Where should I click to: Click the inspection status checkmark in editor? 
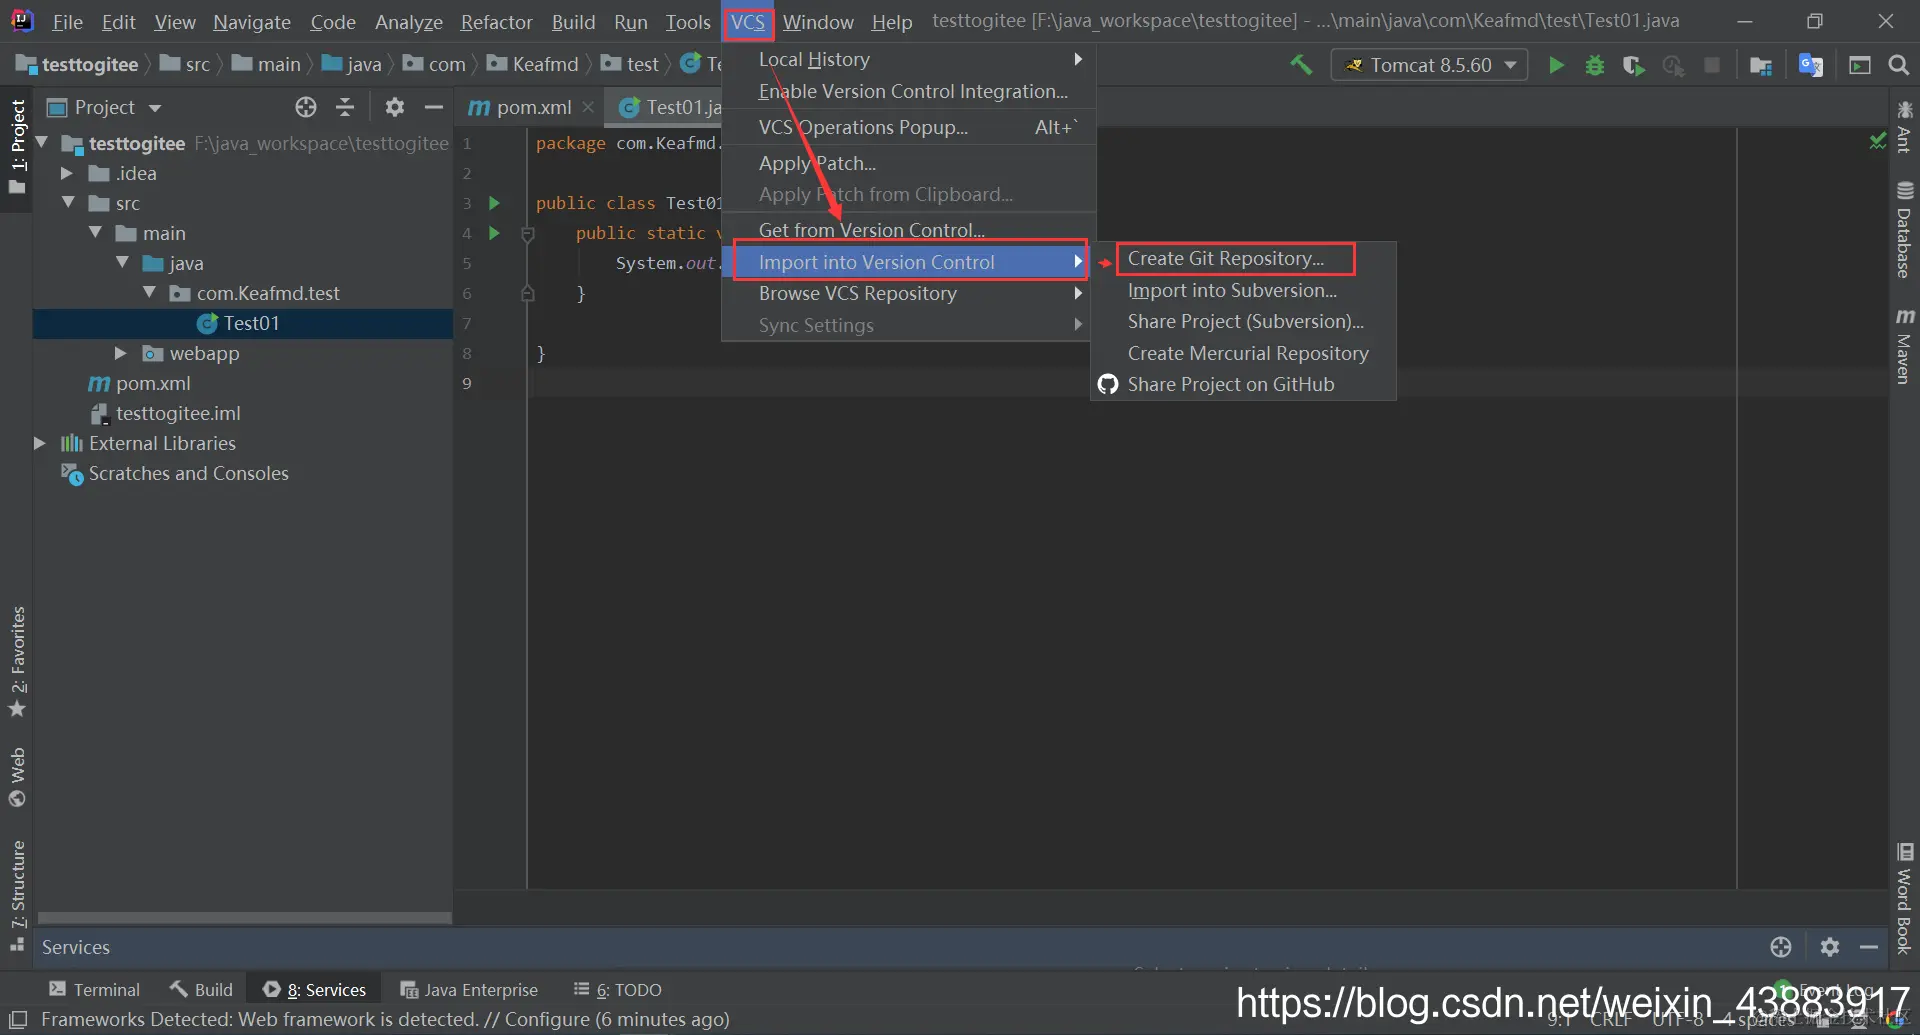click(x=1877, y=142)
